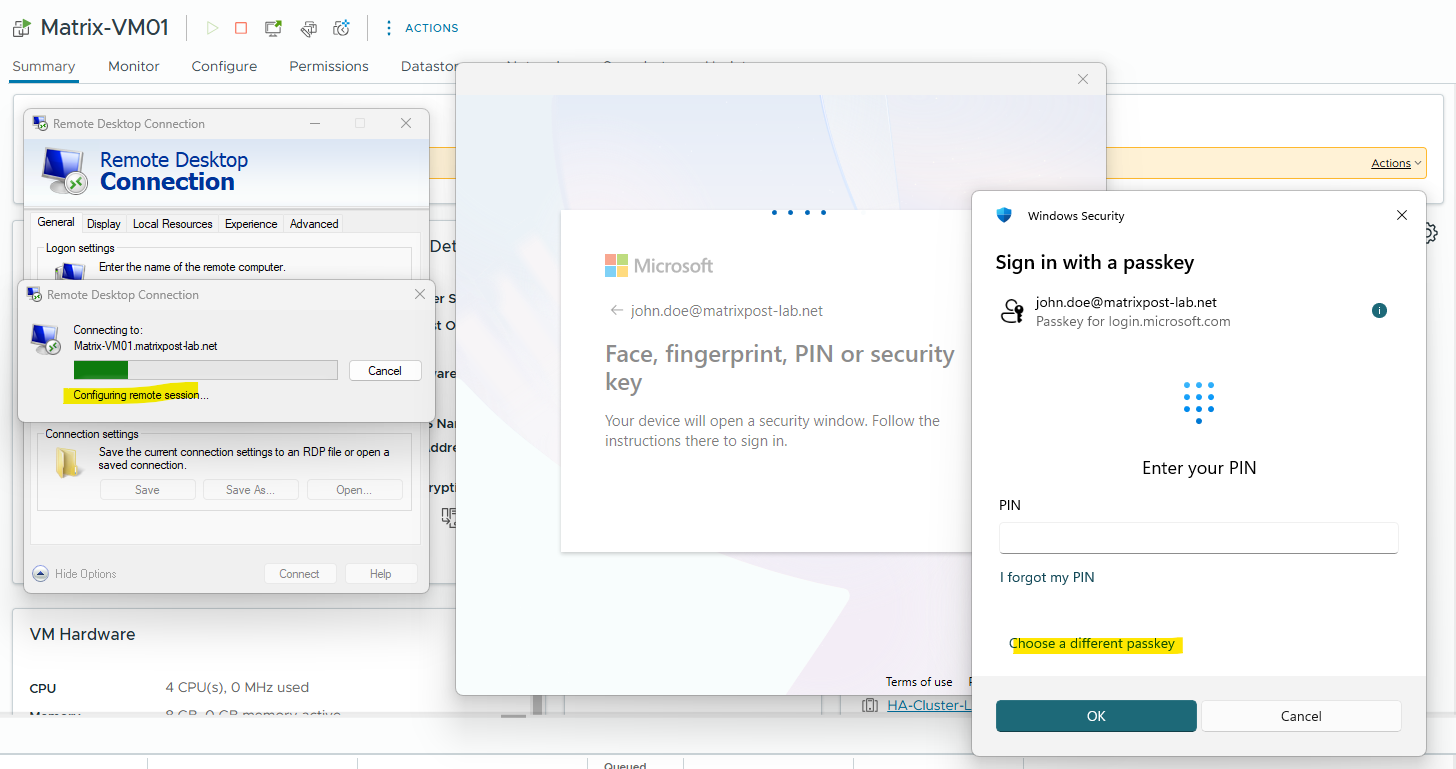Click the info icon beside the passkey account
The width and height of the screenshot is (1456, 769).
(x=1380, y=310)
